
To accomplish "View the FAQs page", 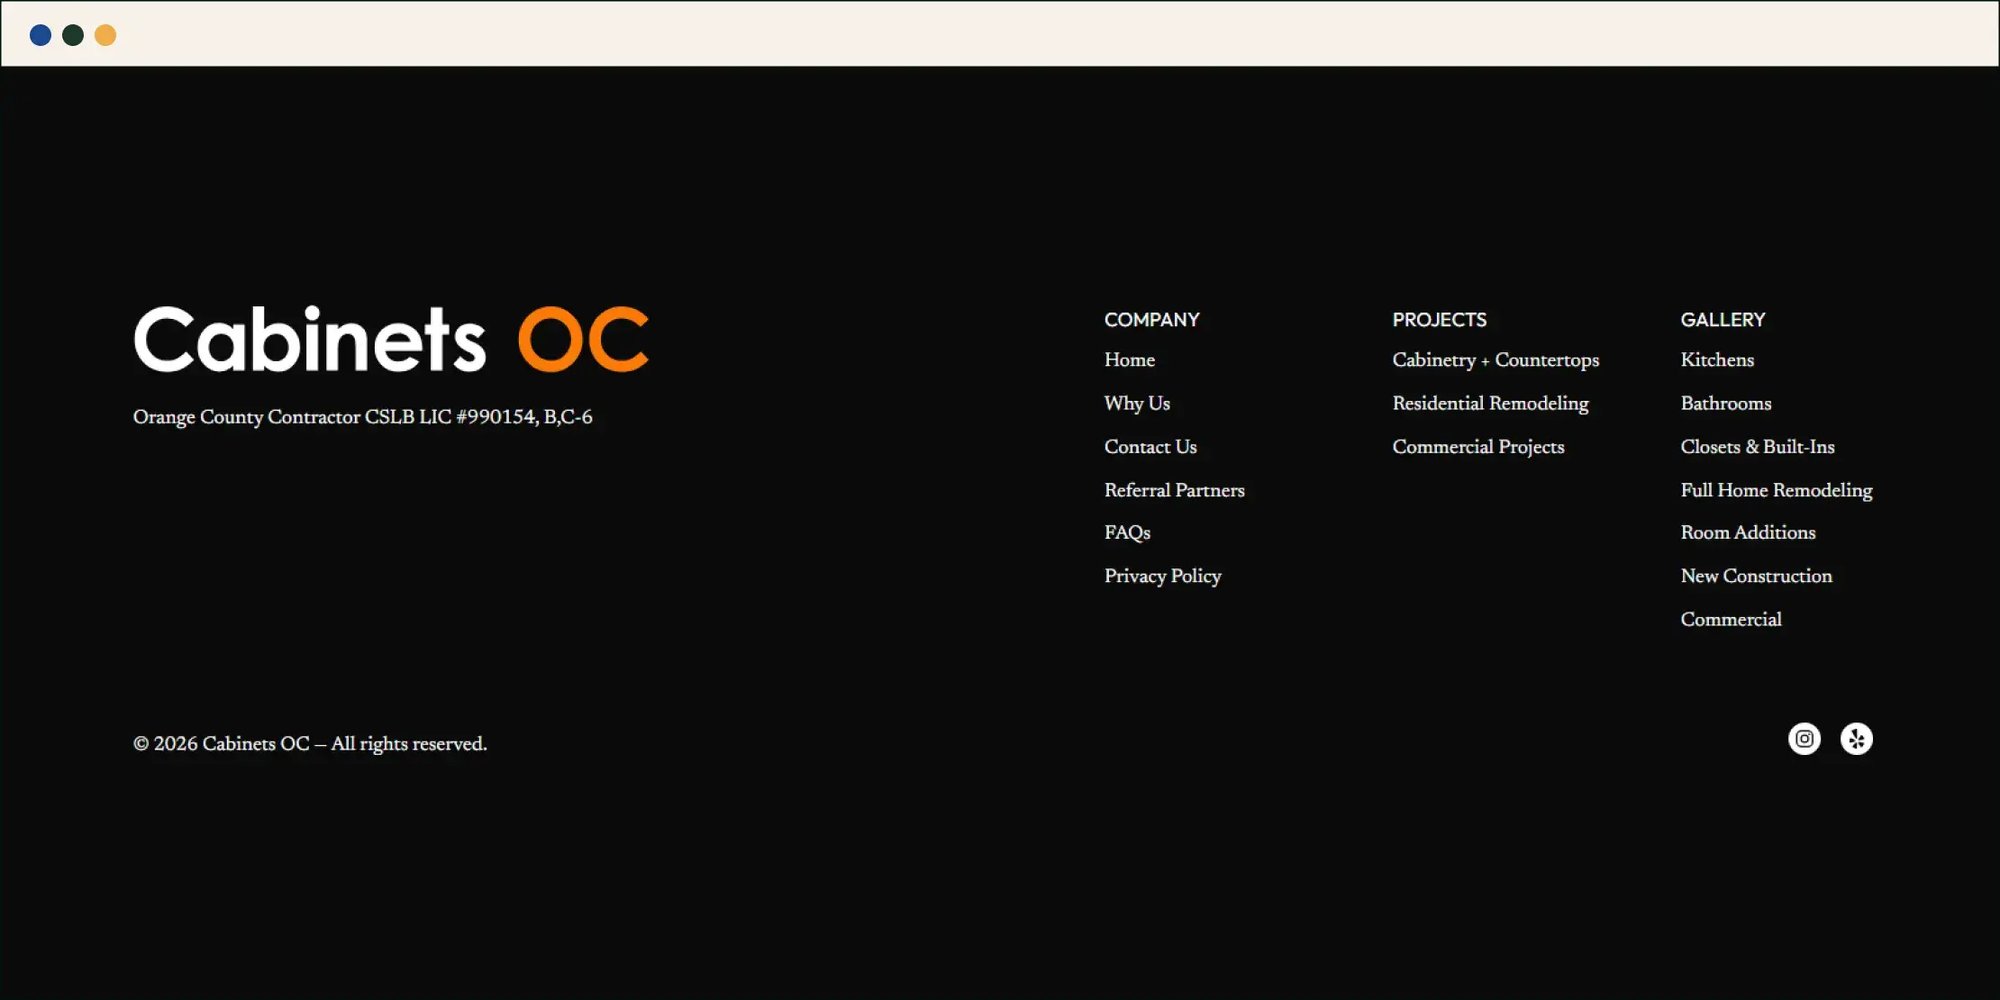I will point(1127,533).
